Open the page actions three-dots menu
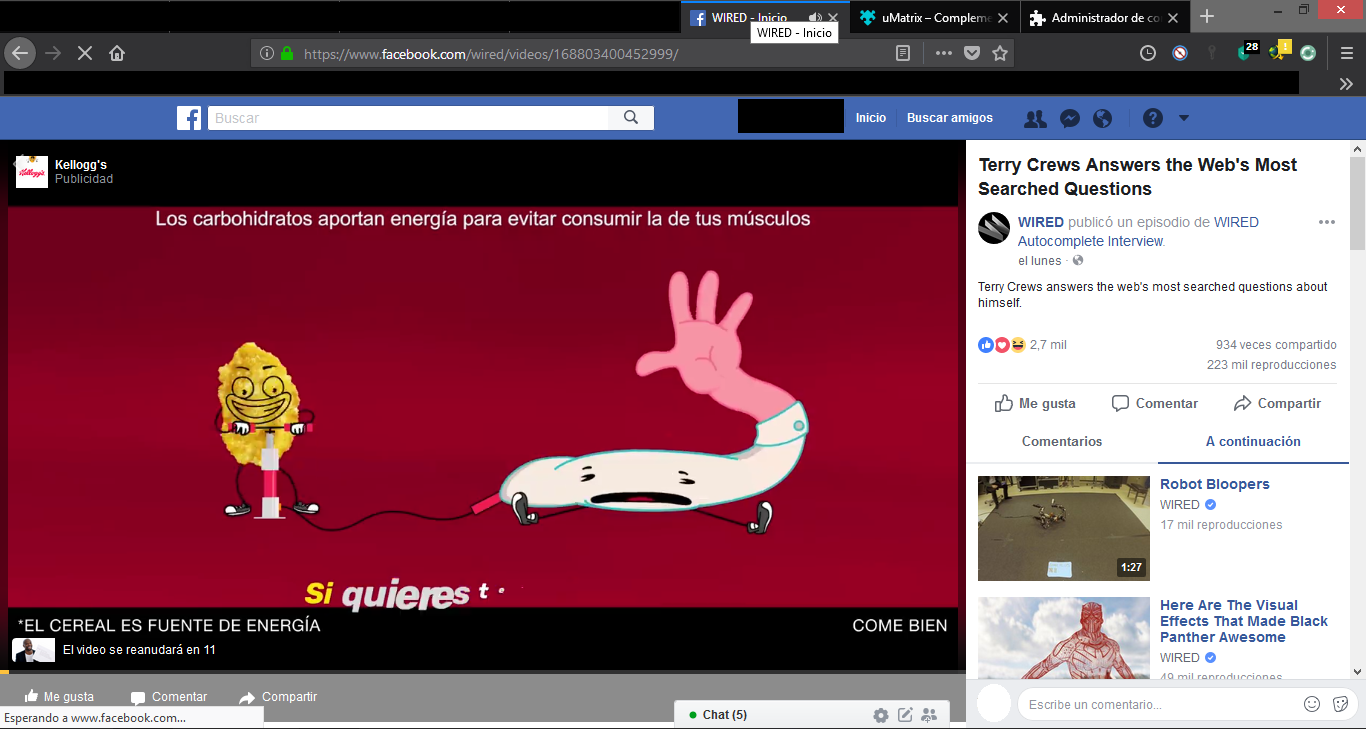Screen dimensions: 1366x729 [x=943, y=54]
